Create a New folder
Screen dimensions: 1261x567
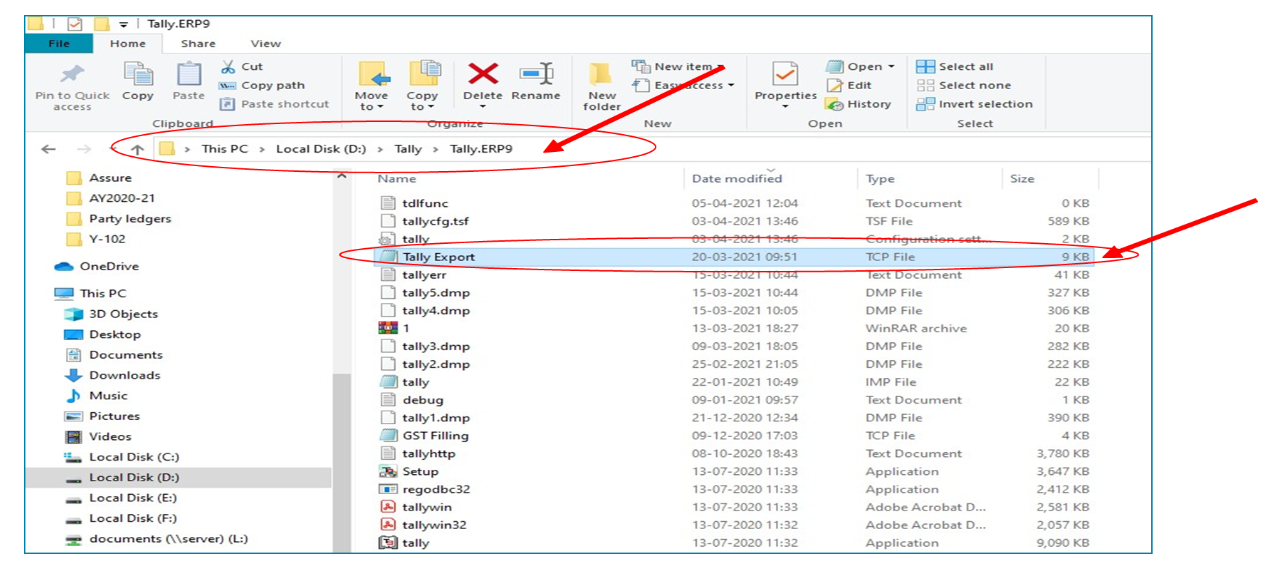pyautogui.click(x=602, y=86)
